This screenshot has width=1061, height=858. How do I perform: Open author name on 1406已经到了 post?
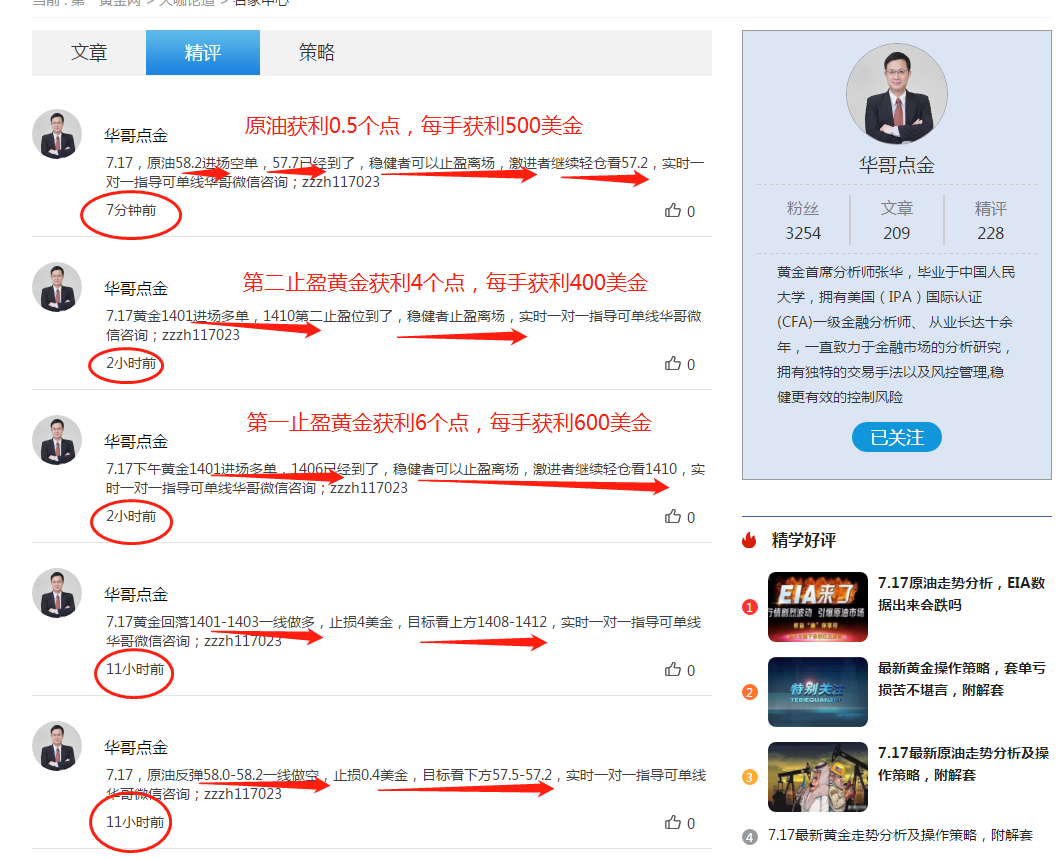pyautogui.click(x=136, y=441)
